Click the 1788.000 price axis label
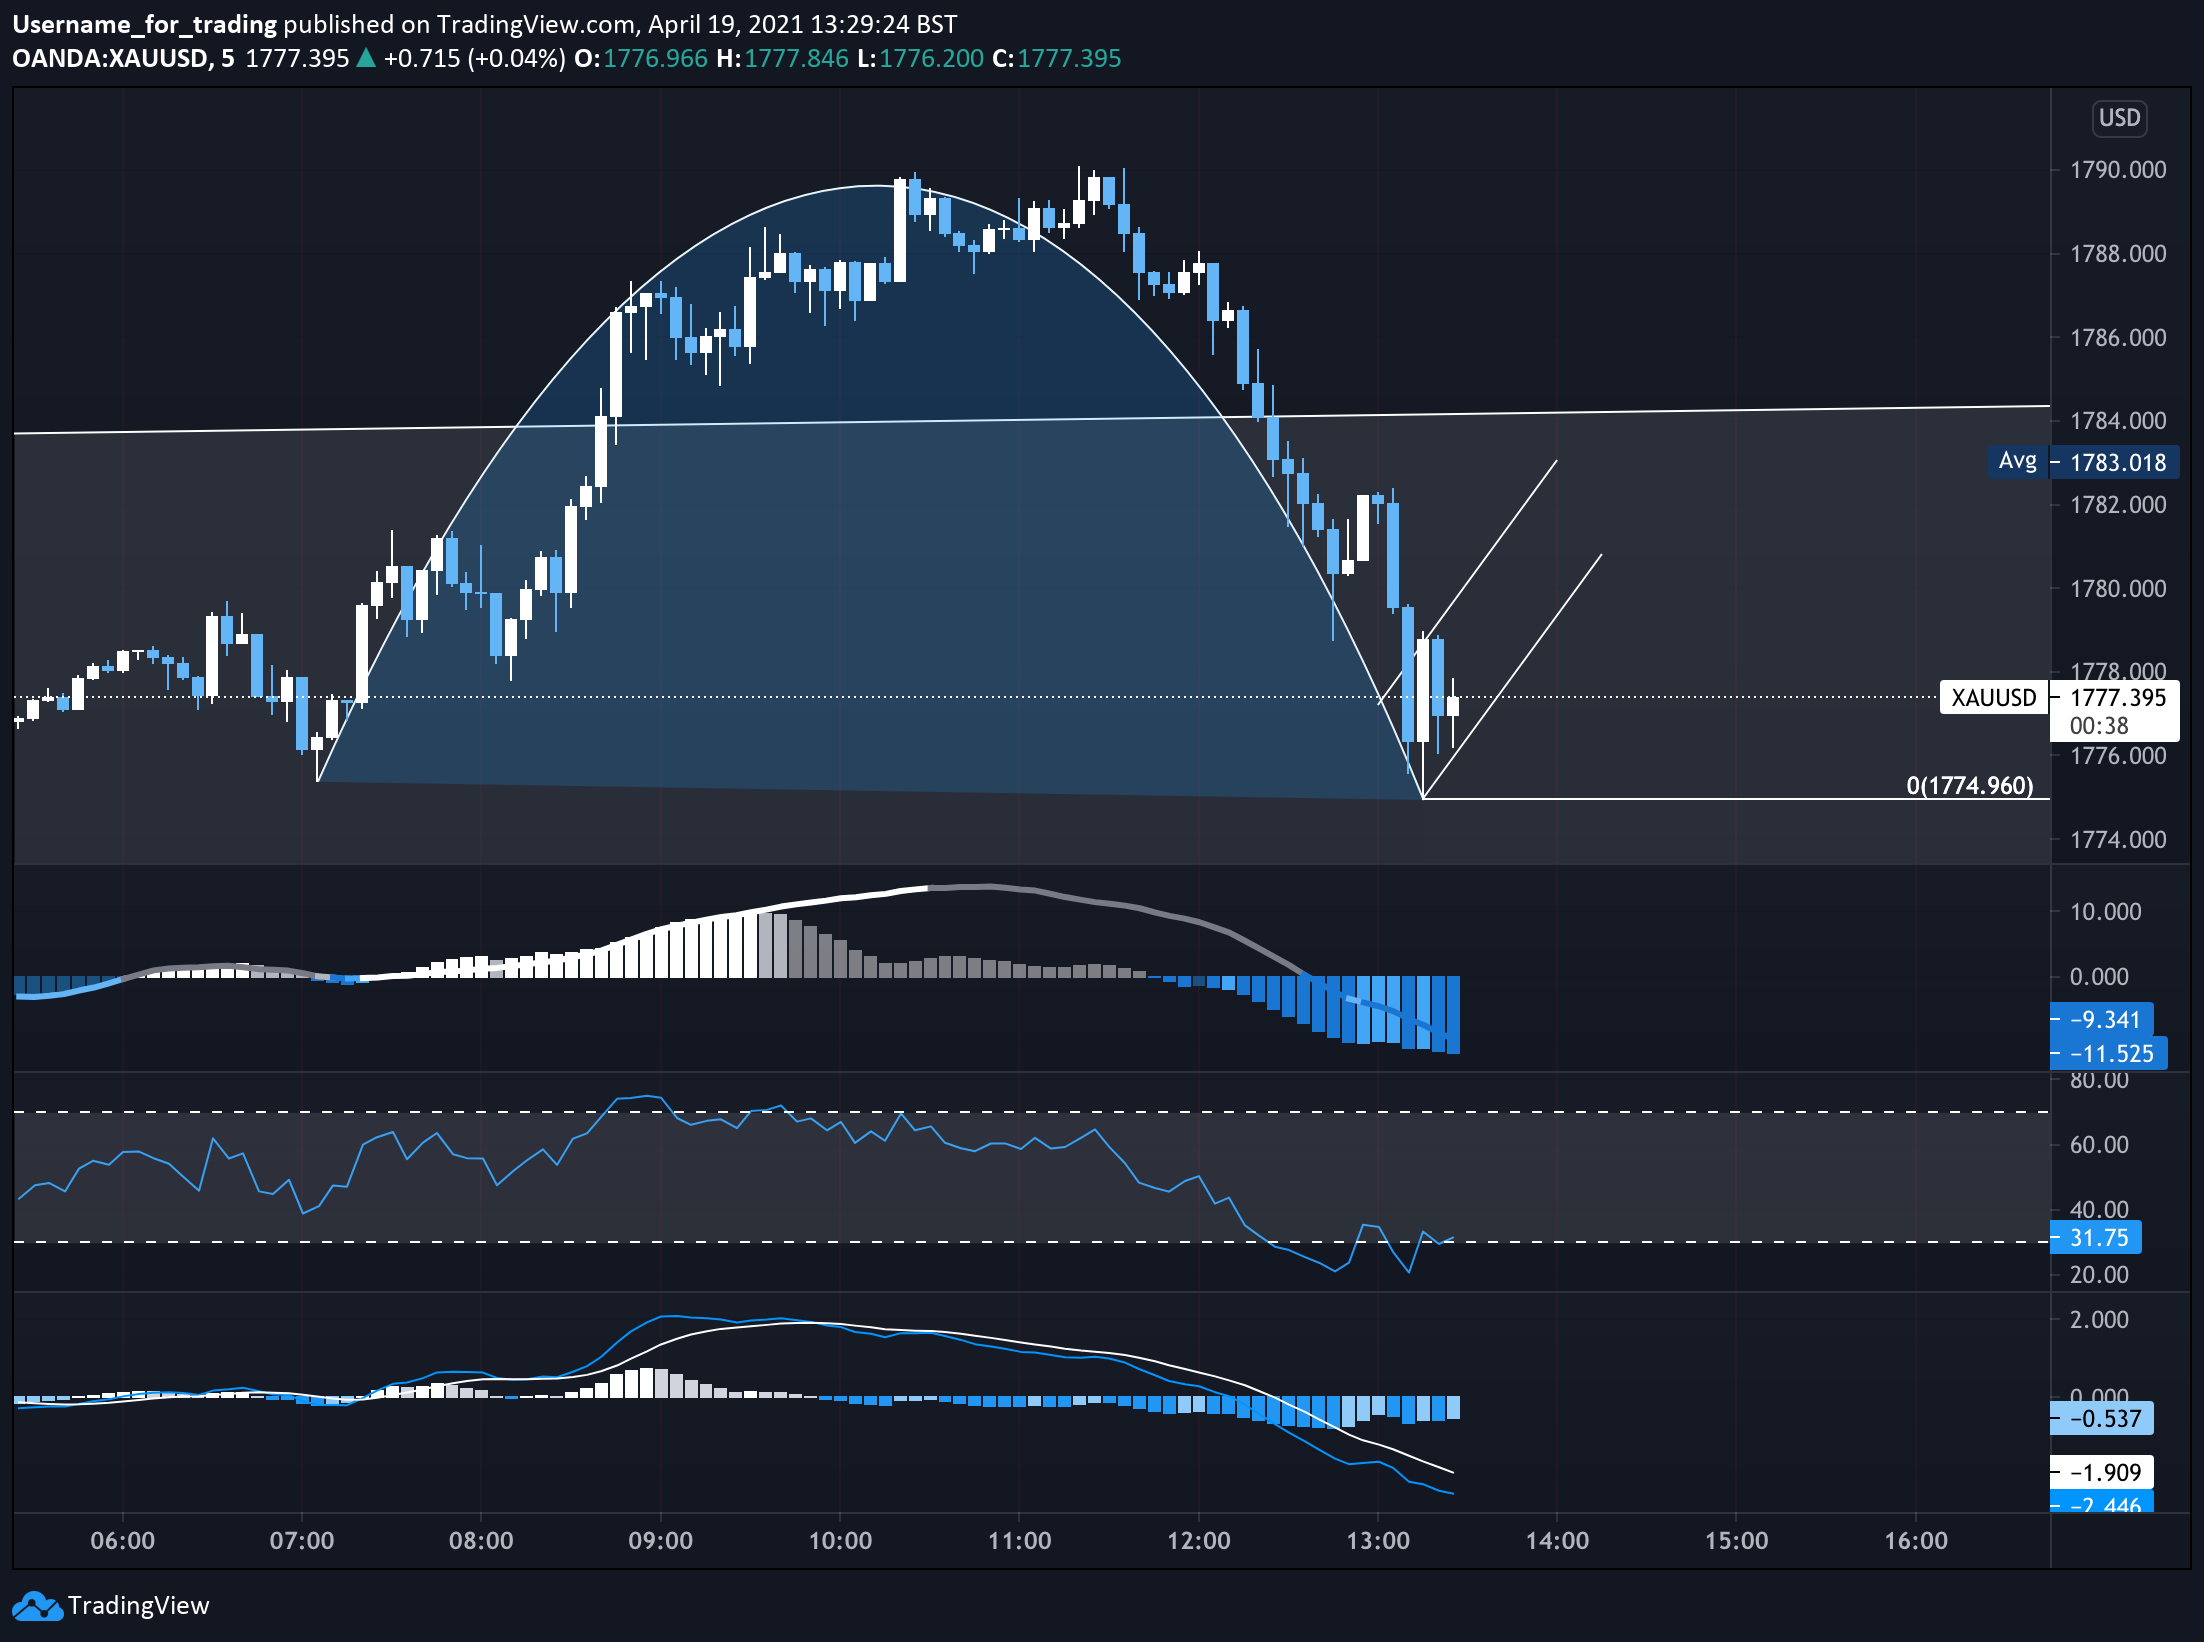The image size is (2204, 1642). tap(2117, 254)
